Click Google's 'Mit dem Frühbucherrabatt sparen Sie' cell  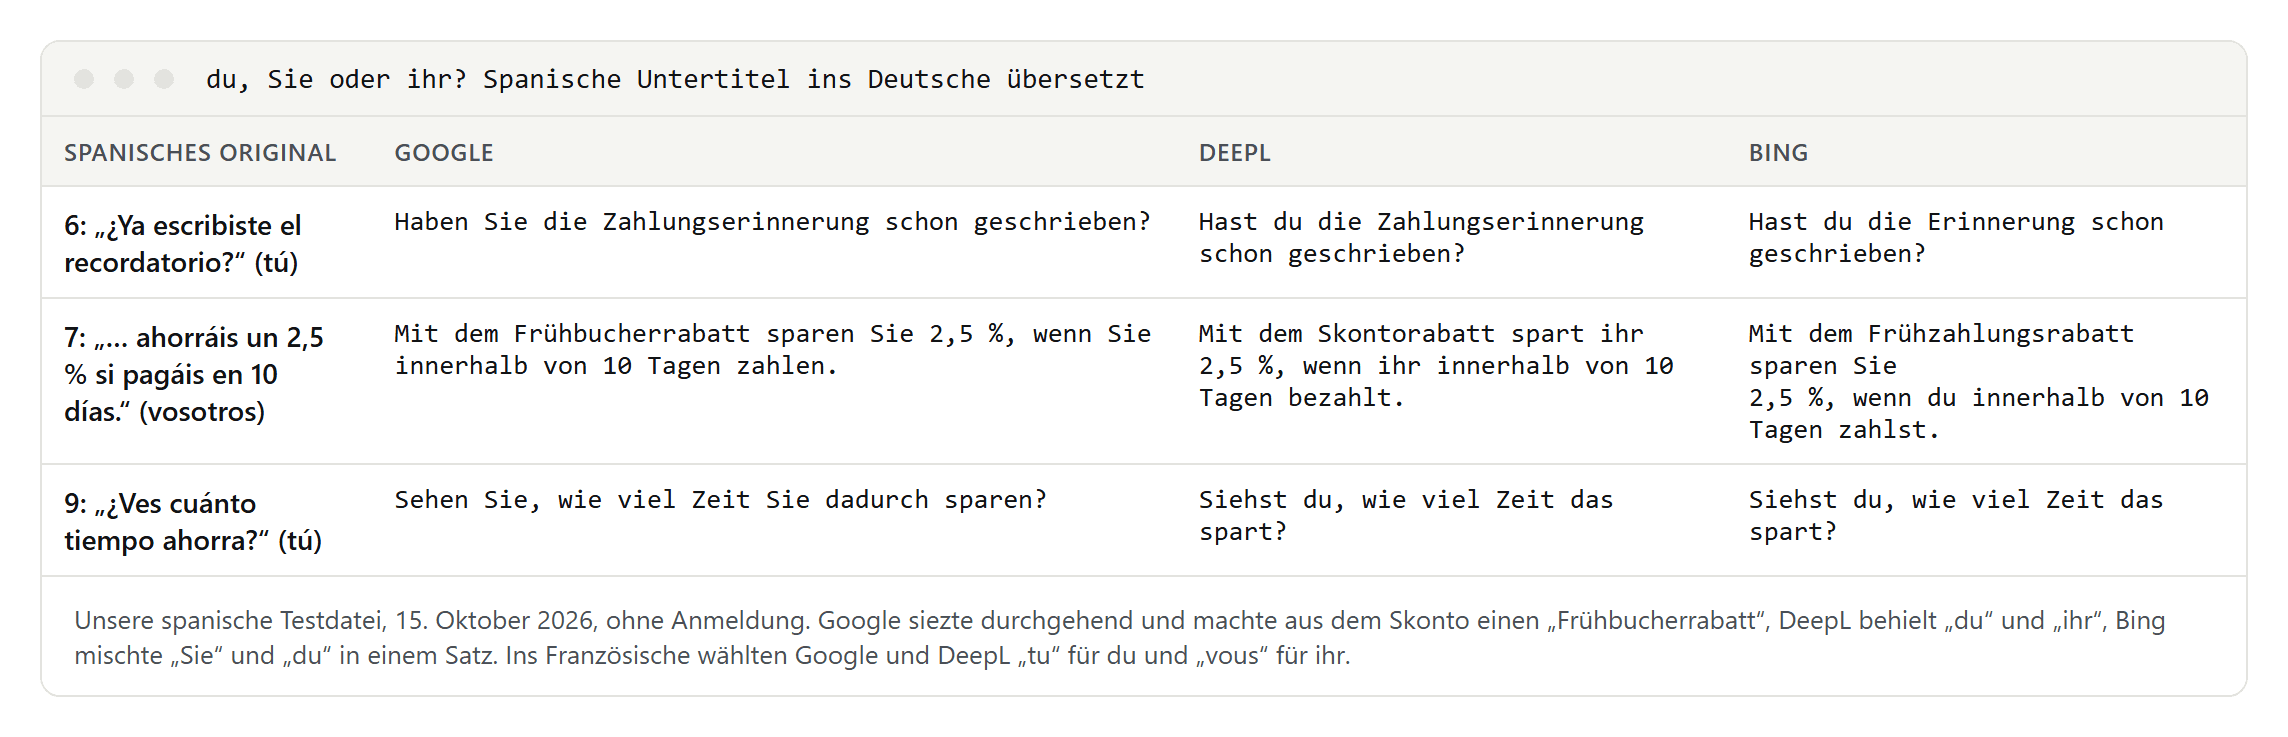pyautogui.click(x=772, y=350)
